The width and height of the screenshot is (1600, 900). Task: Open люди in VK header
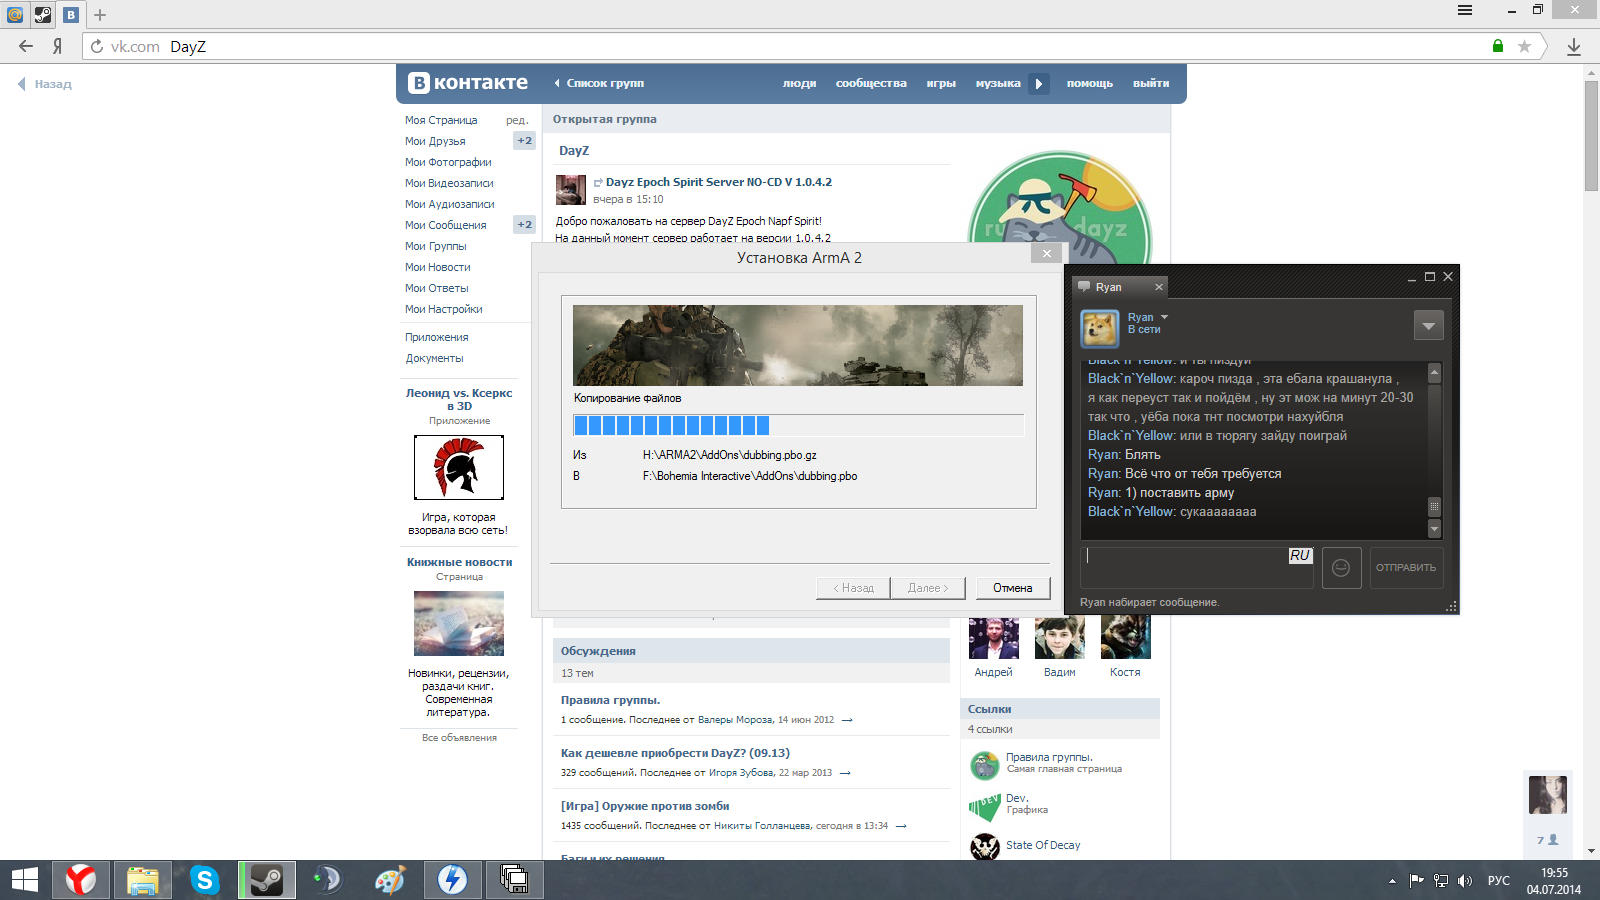[x=799, y=83]
